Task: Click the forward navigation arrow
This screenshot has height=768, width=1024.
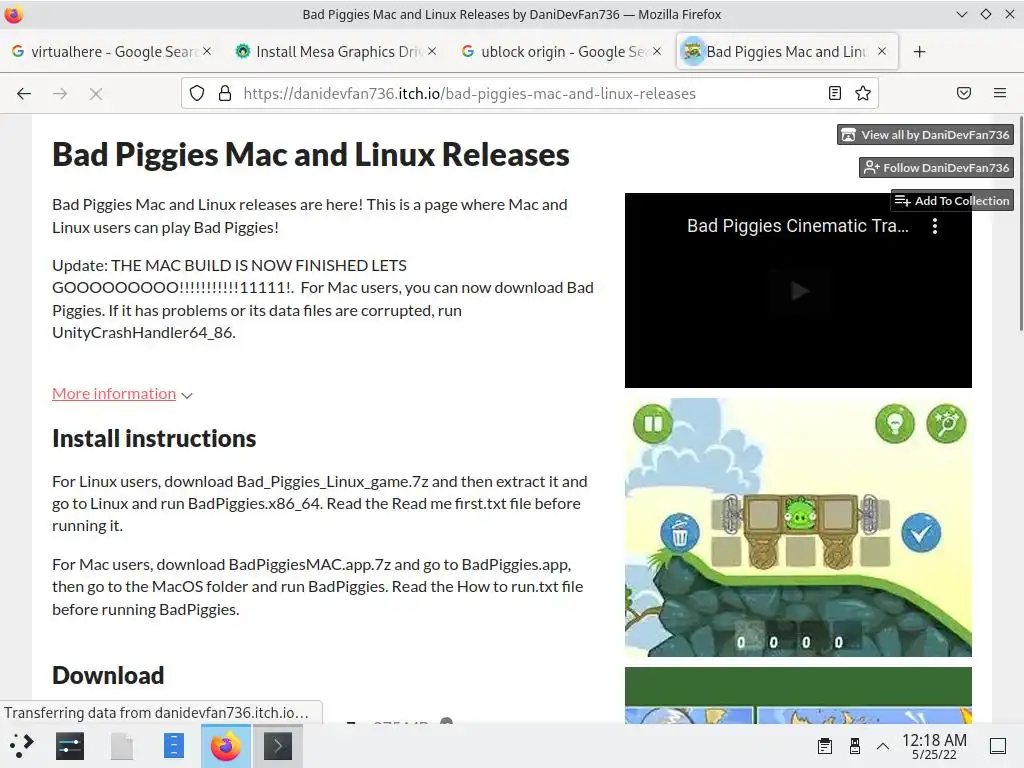Action: click(x=60, y=93)
